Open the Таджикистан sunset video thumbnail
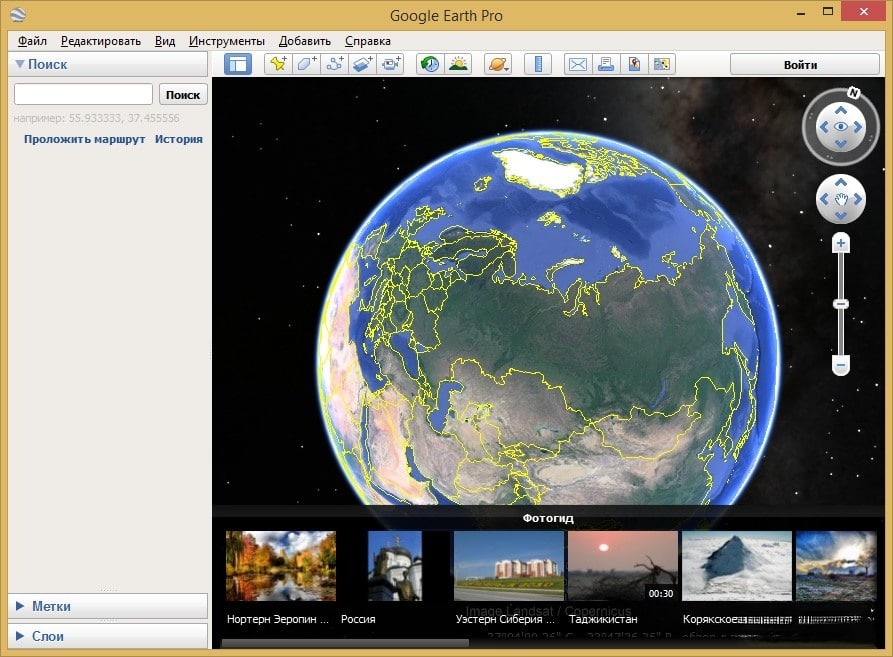This screenshot has width=893, height=657. 623,566
